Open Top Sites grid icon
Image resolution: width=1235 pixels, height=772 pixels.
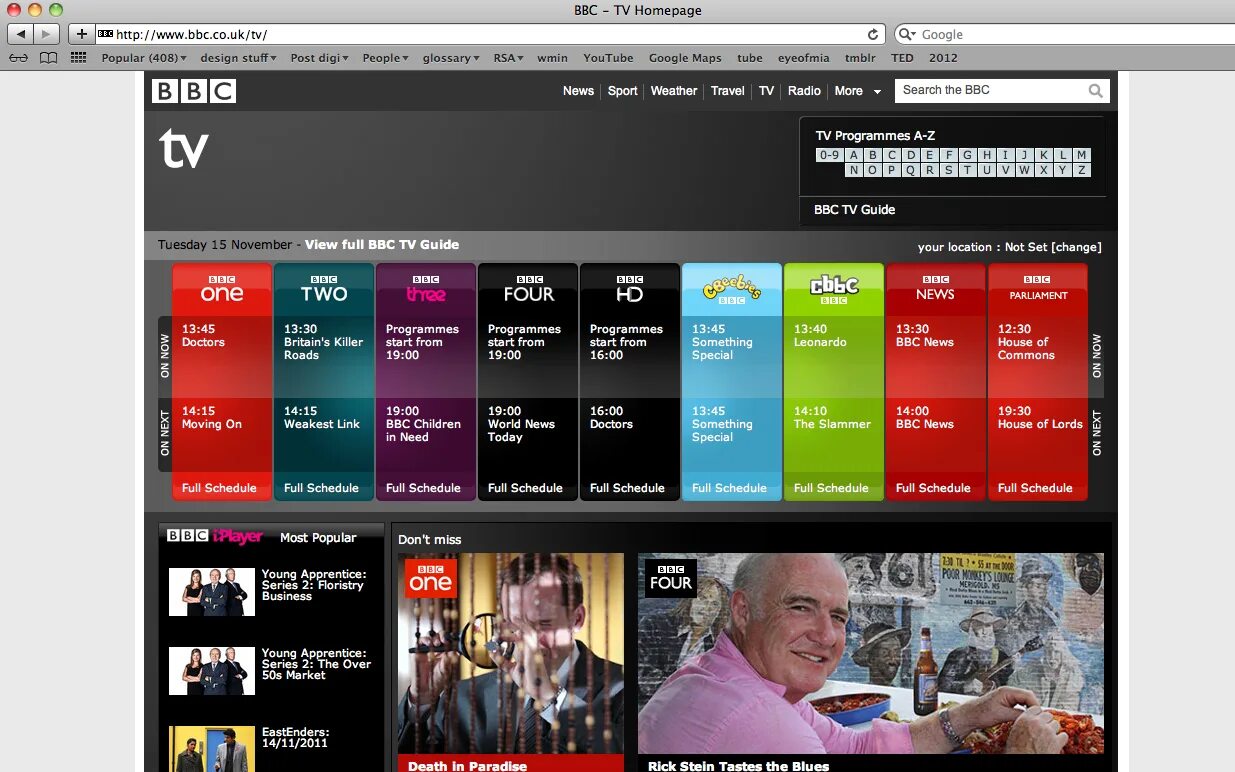pyautogui.click(x=79, y=58)
